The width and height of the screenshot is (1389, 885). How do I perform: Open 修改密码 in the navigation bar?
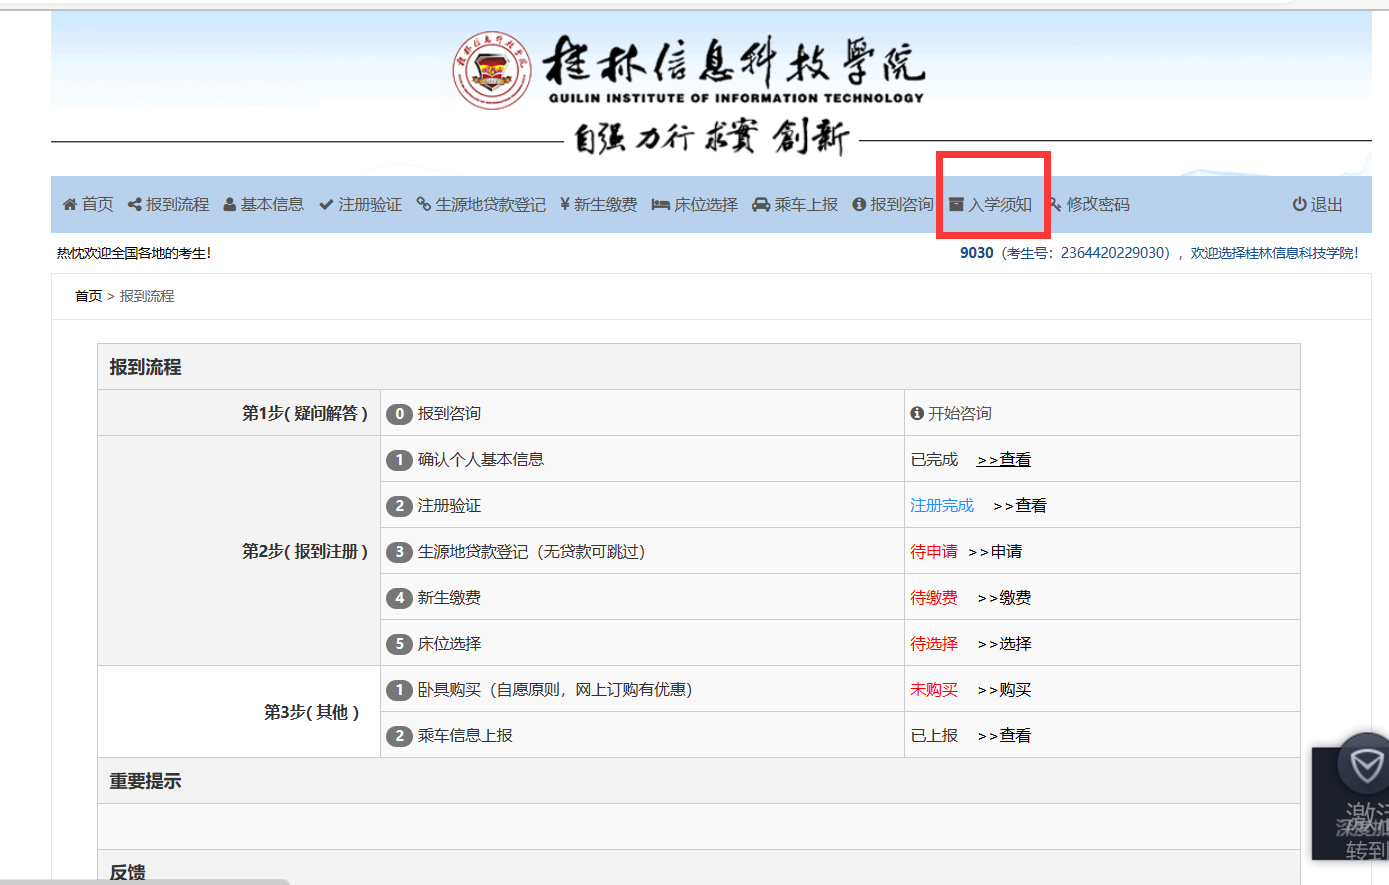(x=1097, y=205)
